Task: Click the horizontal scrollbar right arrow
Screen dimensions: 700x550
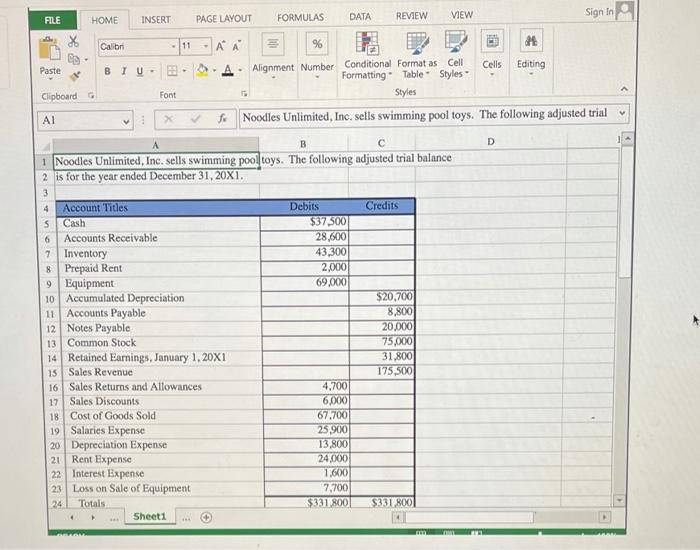Action: [x=604, y=517]
